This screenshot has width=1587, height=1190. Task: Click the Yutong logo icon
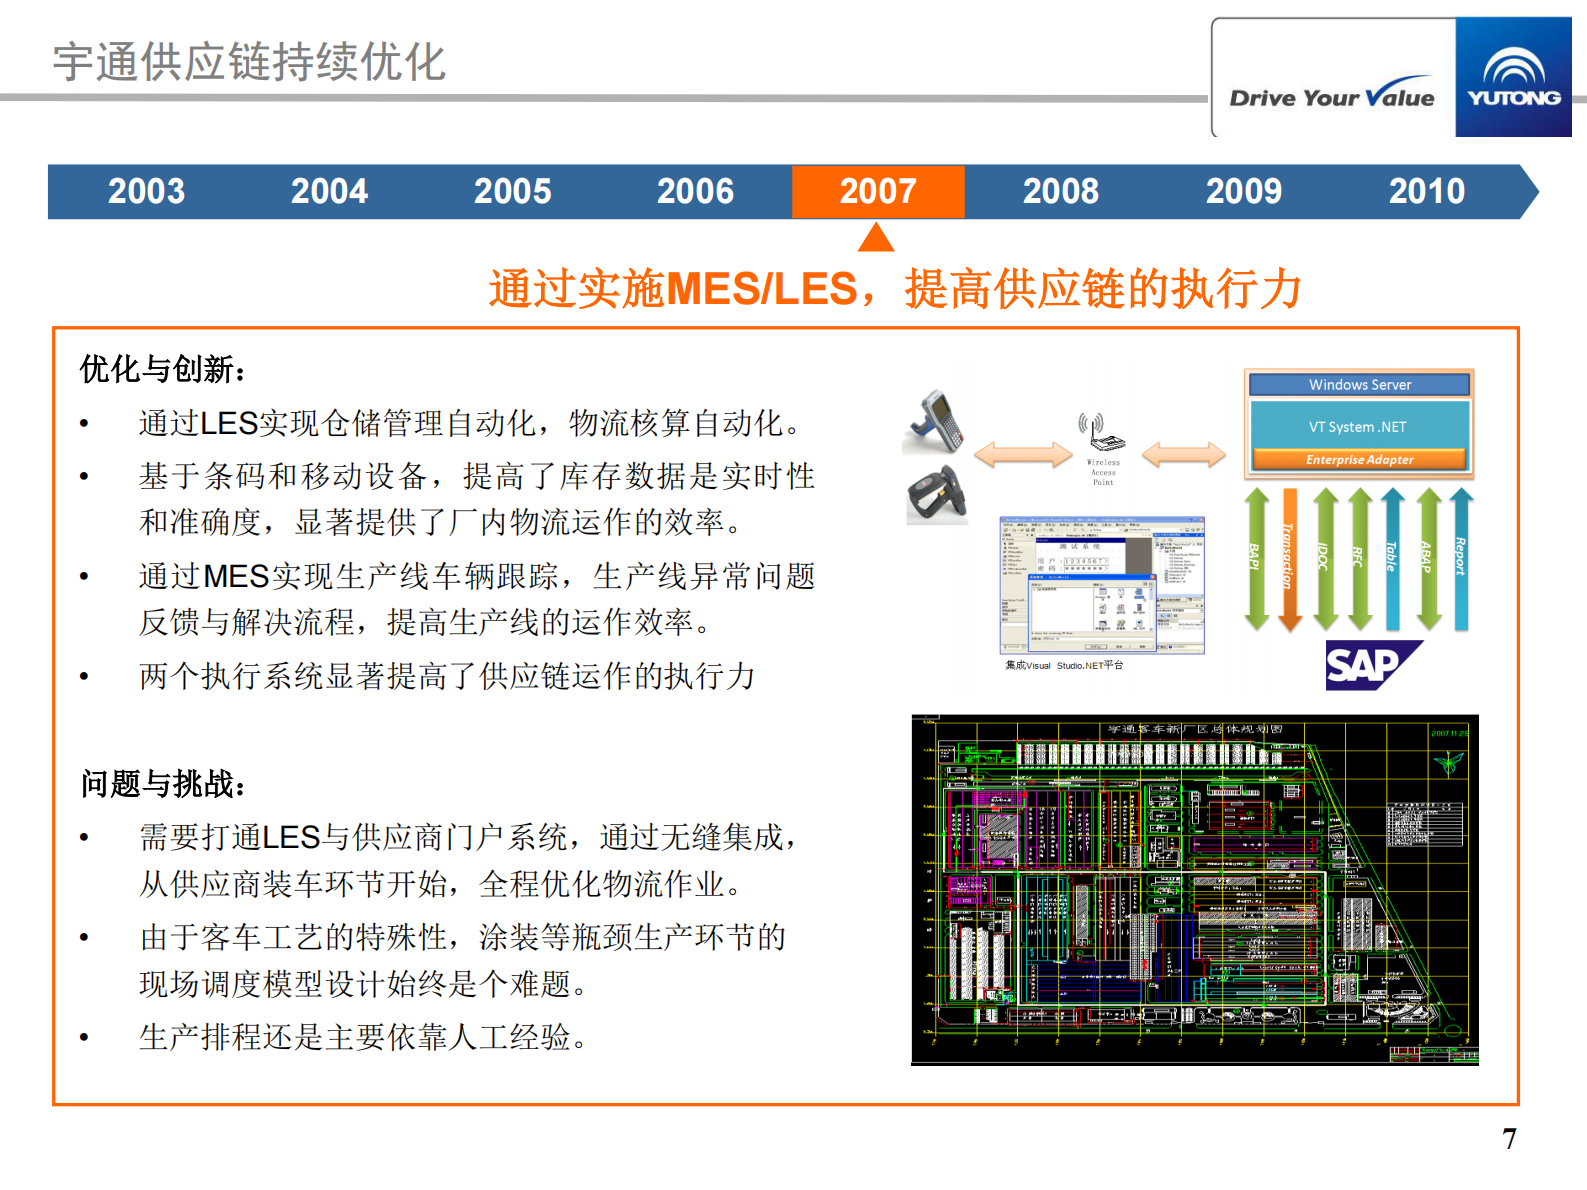[1513, 77]
